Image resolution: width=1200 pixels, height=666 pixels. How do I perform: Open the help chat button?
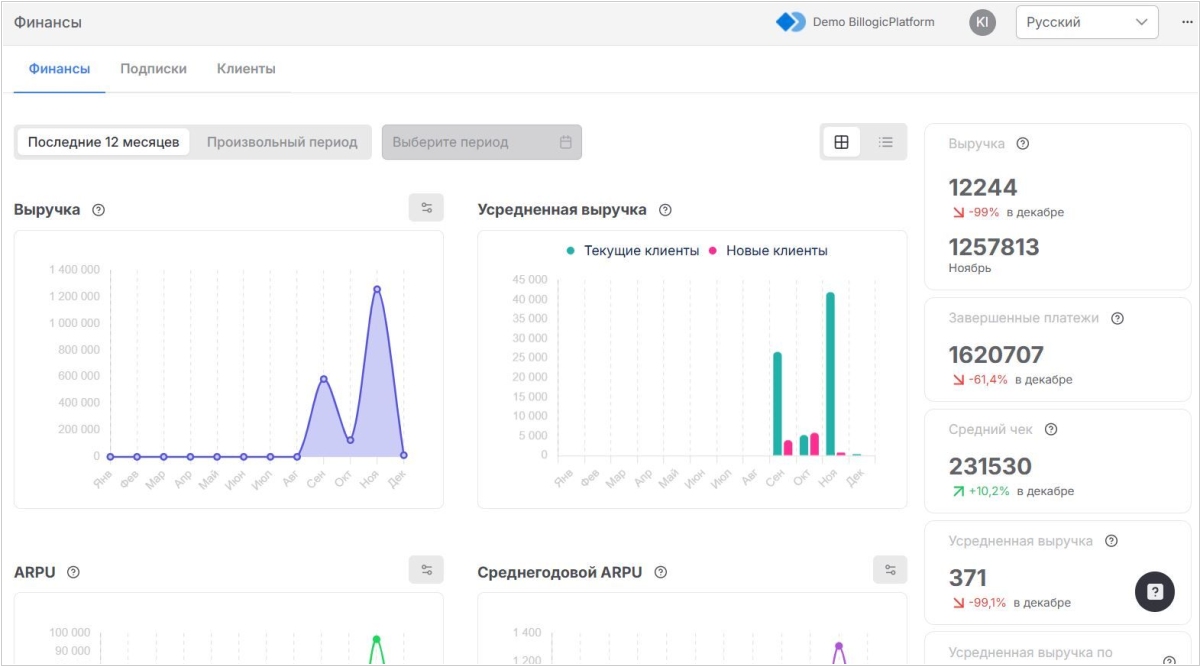point(1154,592)
